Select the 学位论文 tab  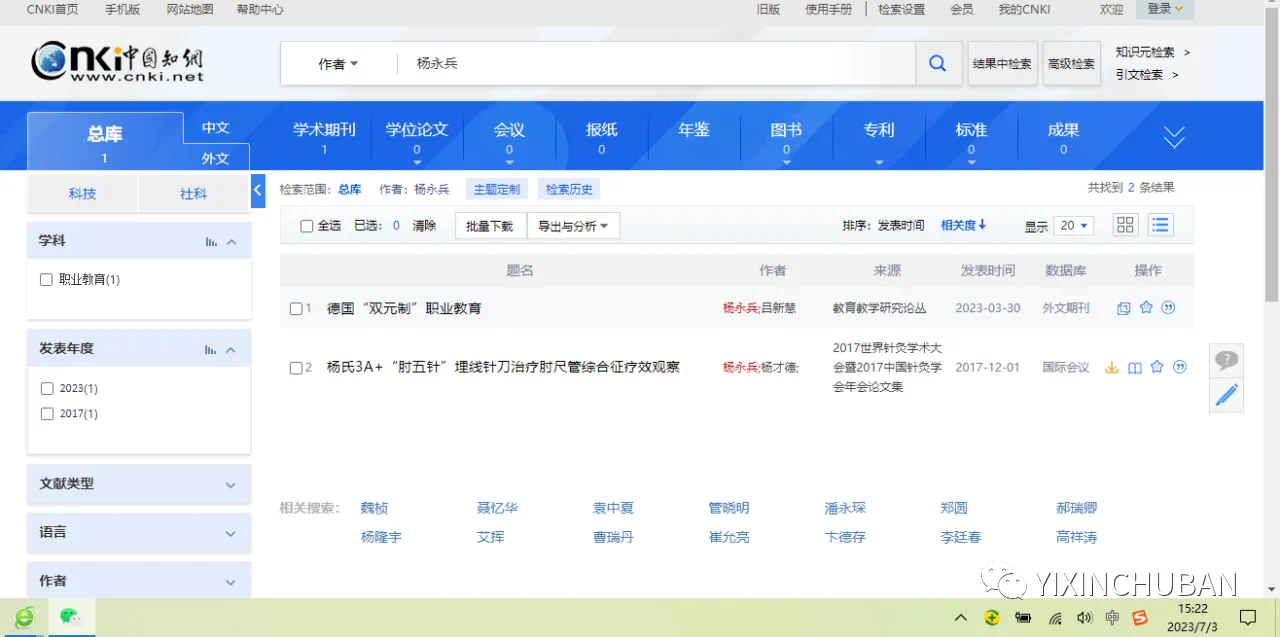click(416, 136)
